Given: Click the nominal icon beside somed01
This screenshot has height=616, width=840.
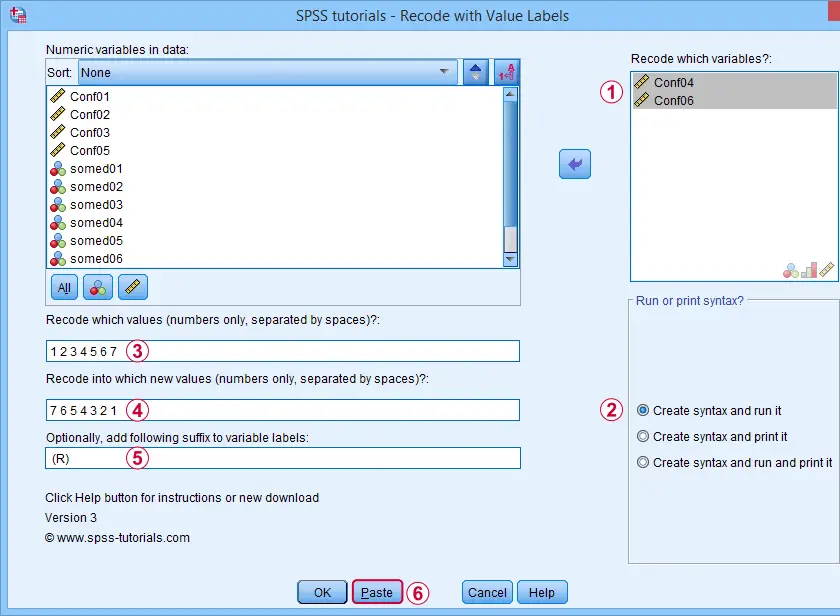Looking at the screenshot, I should [58, 169].
